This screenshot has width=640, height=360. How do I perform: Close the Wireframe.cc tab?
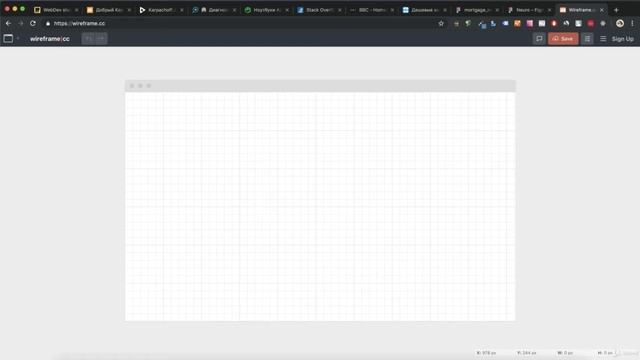(602, 10)
